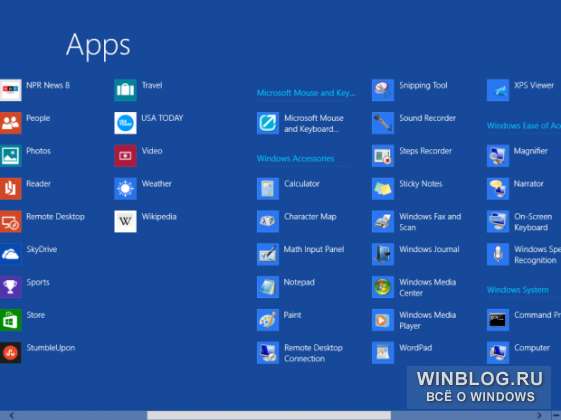Click the WordPad label text
Screen dimensions: 561x420
tap(416, 348)
